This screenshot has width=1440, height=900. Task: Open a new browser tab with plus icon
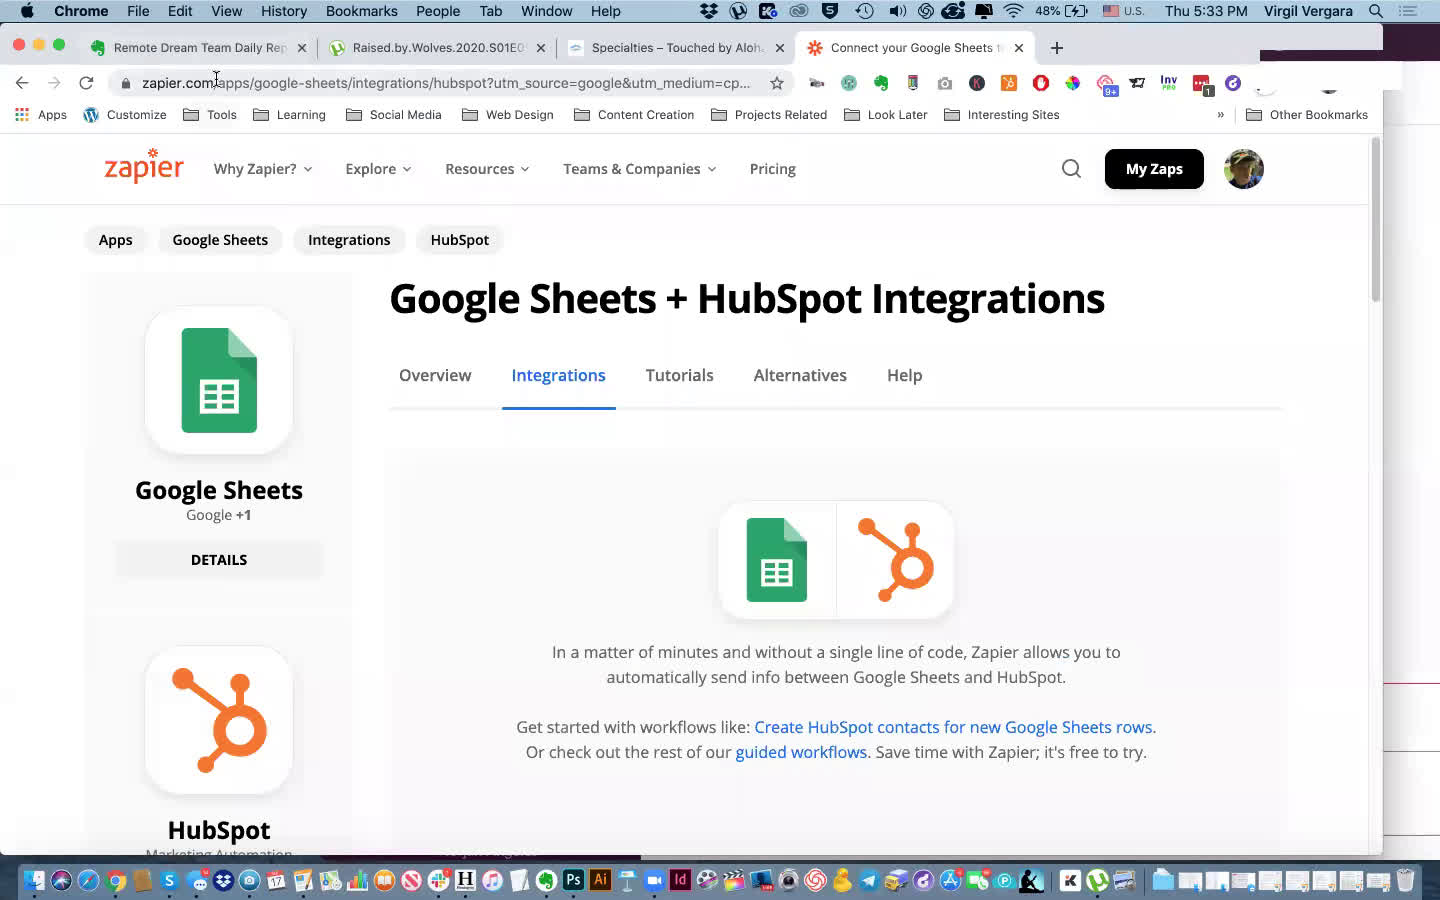pyautogui.click(x=1057, y=48)
